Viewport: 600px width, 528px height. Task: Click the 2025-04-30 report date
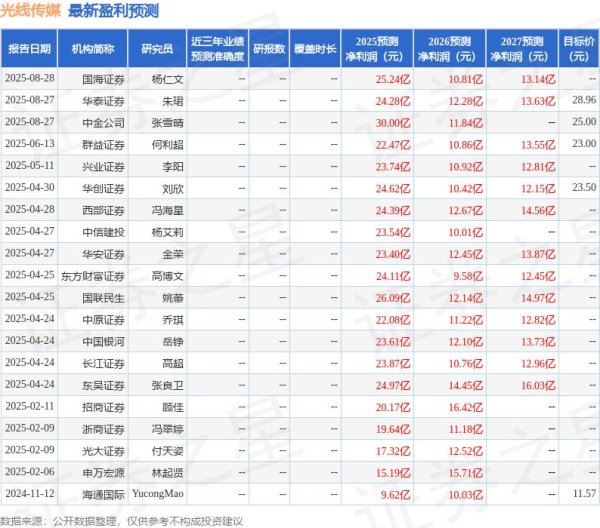point(30,187)
